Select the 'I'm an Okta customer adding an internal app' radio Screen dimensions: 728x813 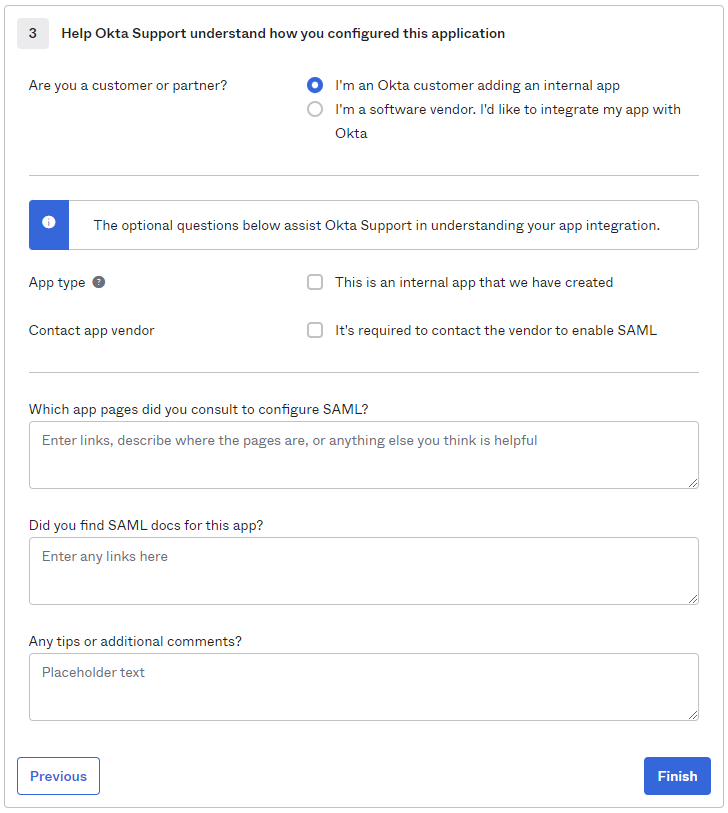point(315,85)
